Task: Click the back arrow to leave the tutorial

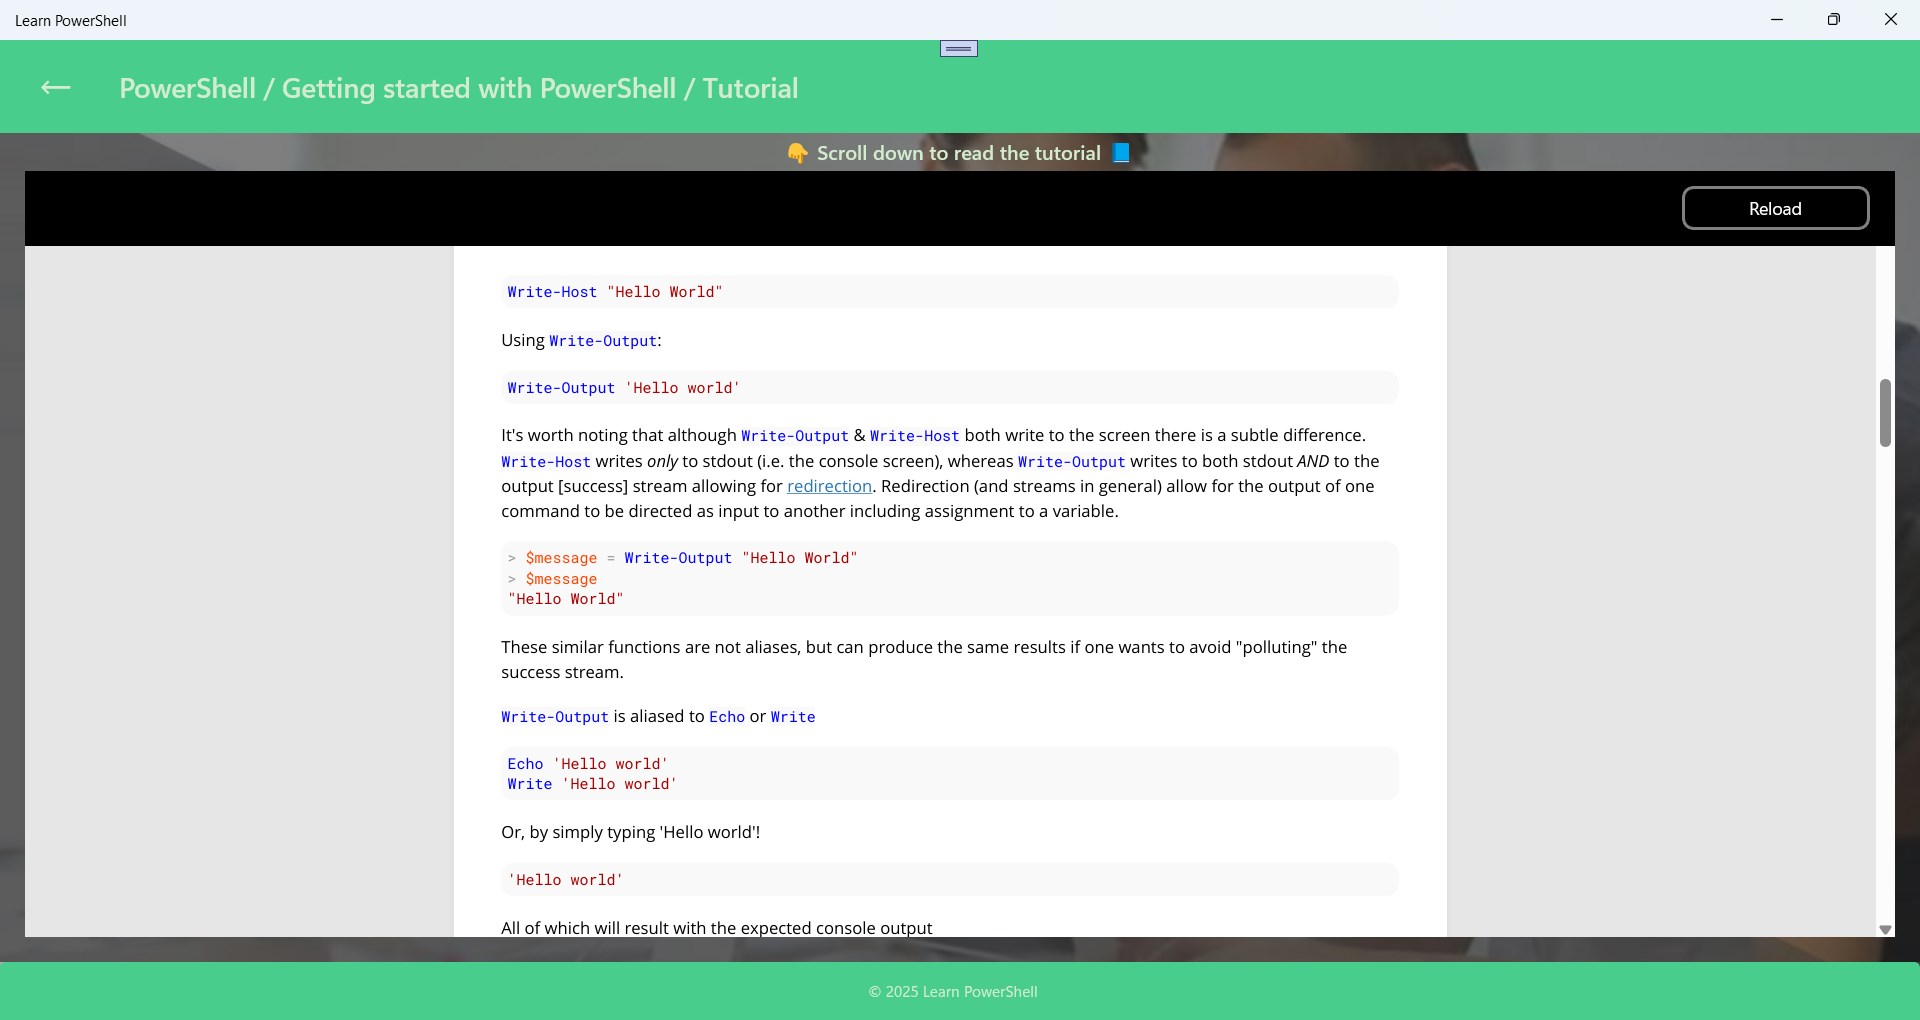Action: click(55, 88)
